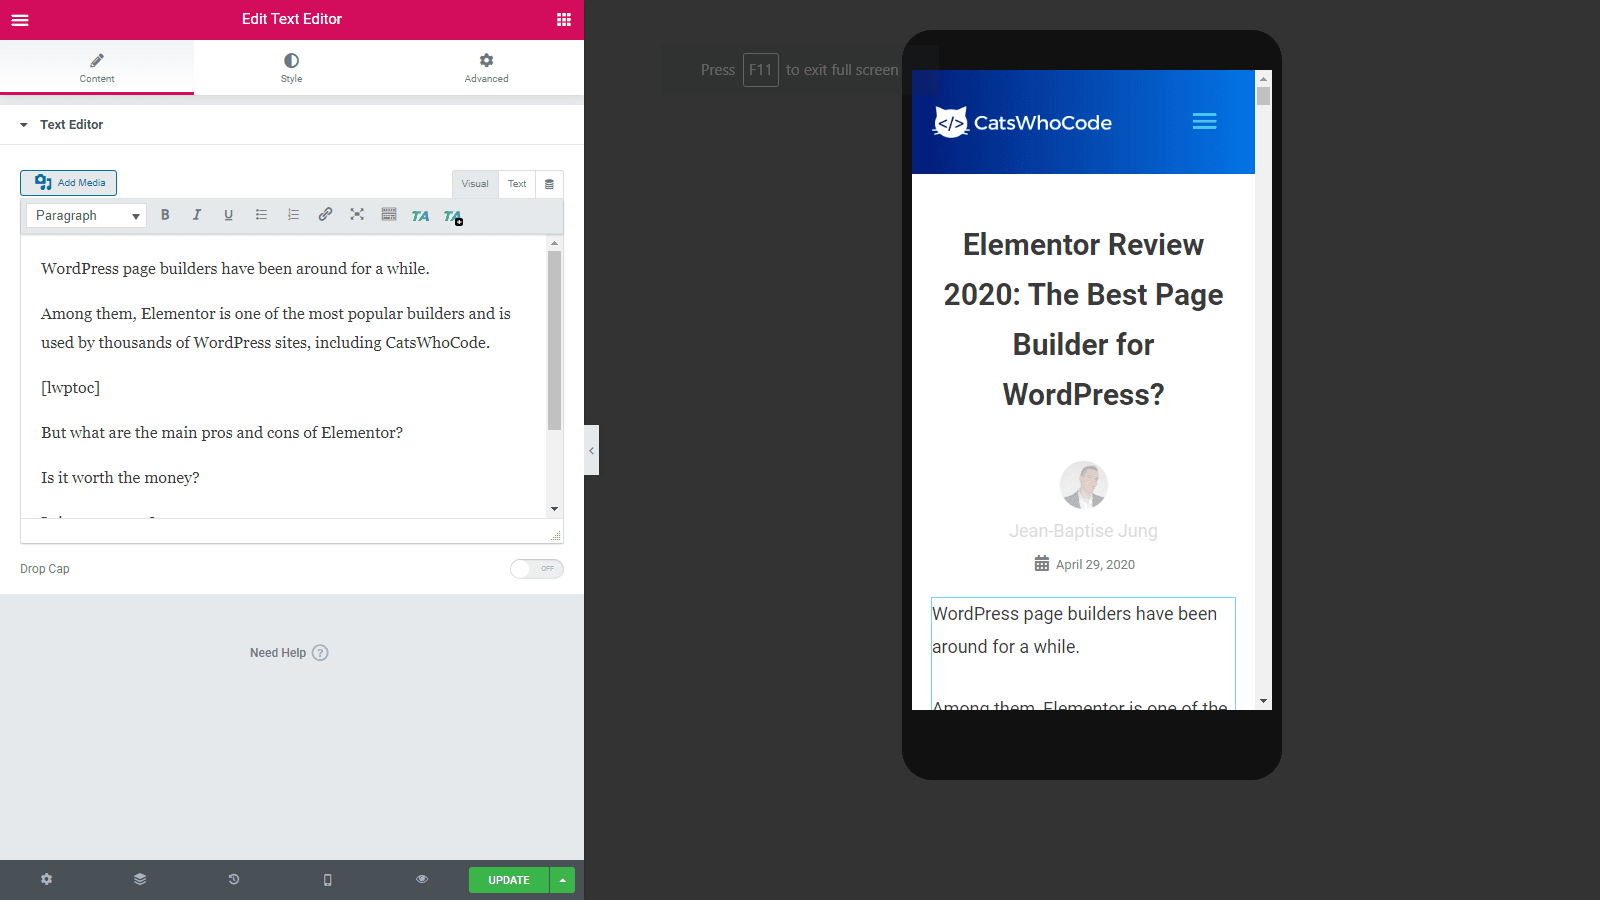Click the preview scrollbar up arrow
Viewport: 1600px width, 900px height.
1264,78
